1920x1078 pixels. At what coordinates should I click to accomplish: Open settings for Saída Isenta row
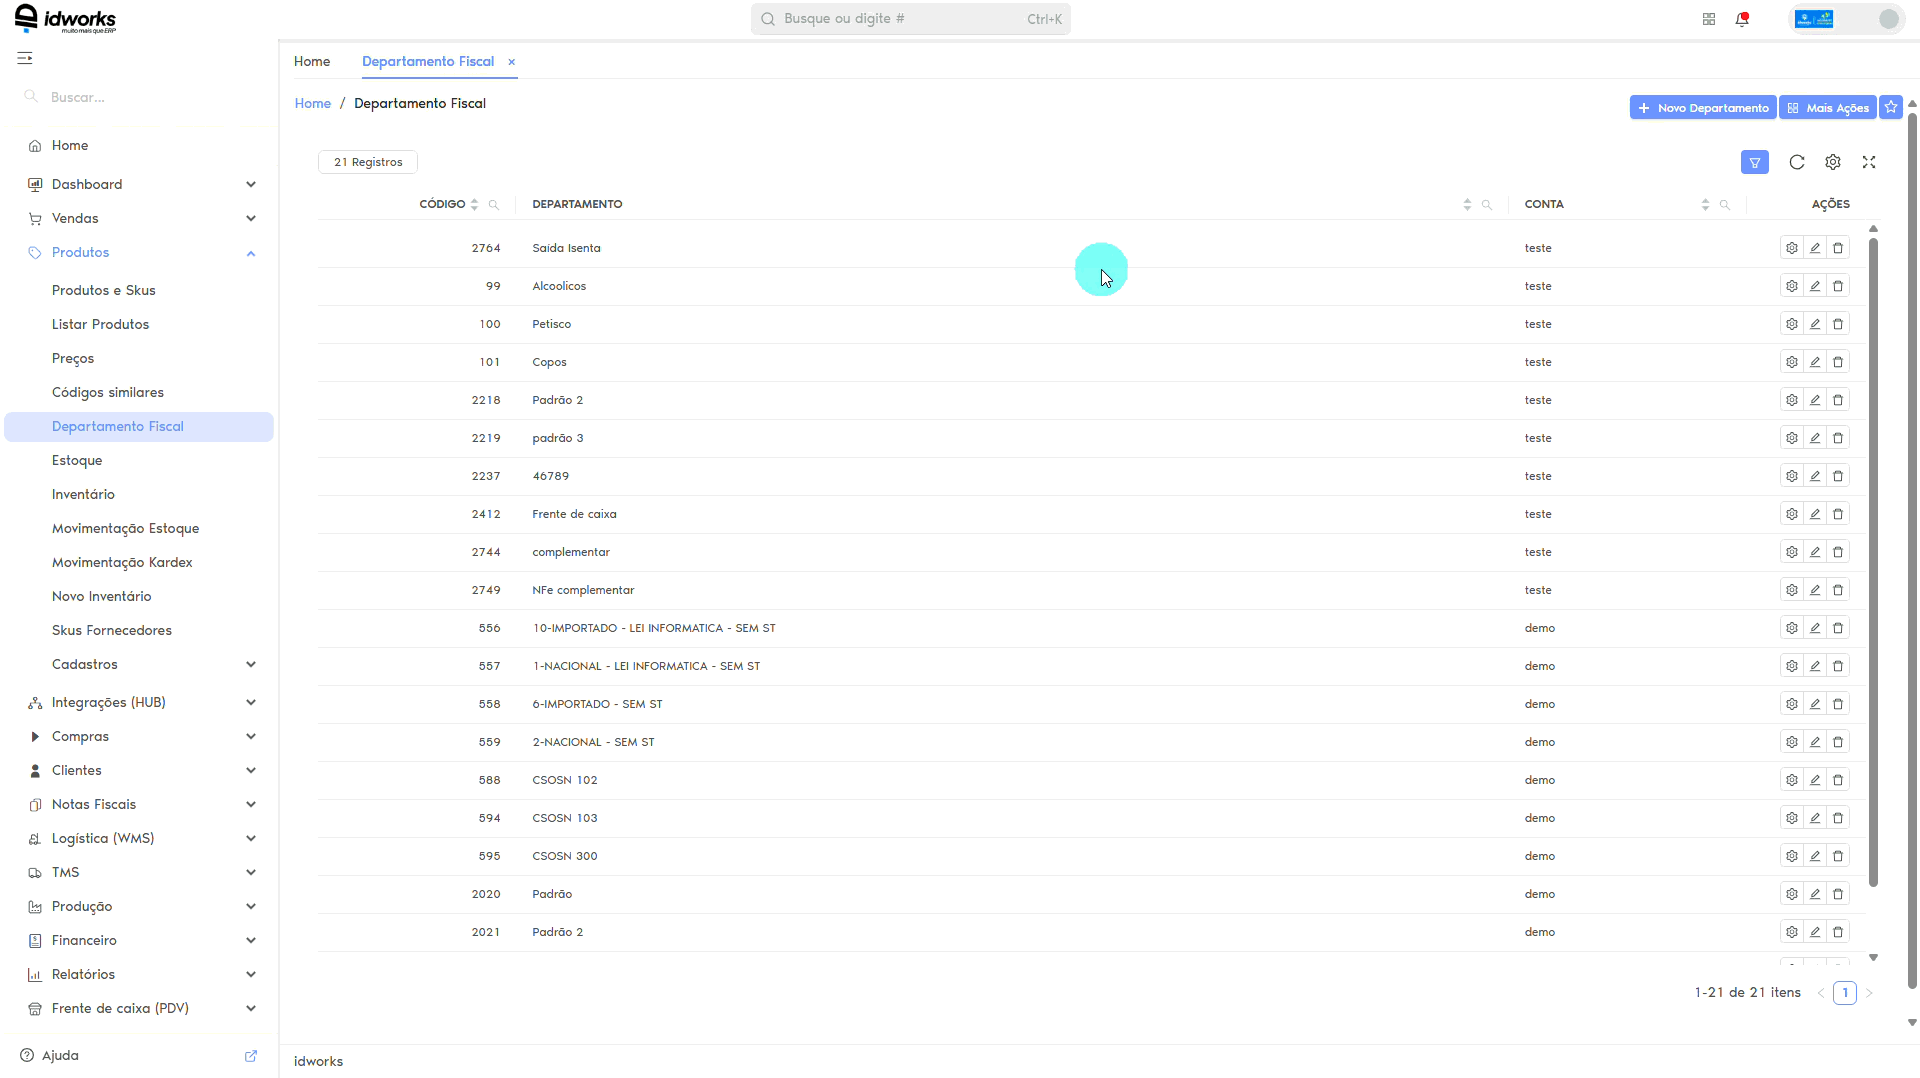(1792, 248)
